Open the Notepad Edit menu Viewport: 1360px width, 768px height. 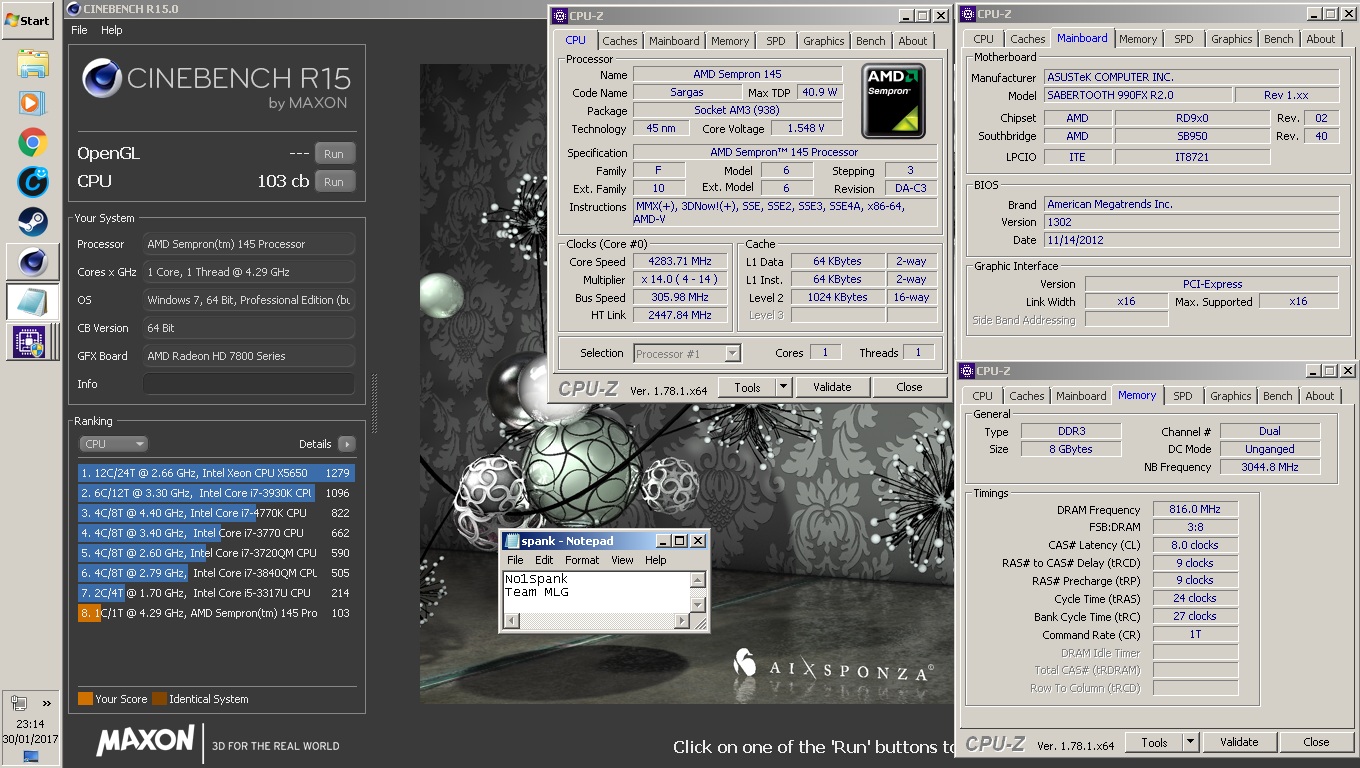[544, 560]
